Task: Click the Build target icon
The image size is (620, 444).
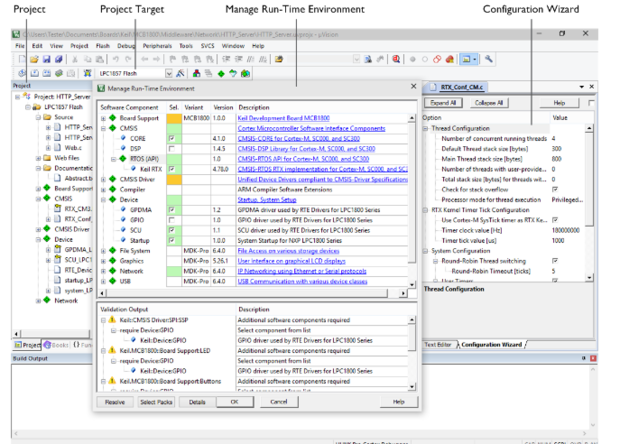Action: coord(34,74)
